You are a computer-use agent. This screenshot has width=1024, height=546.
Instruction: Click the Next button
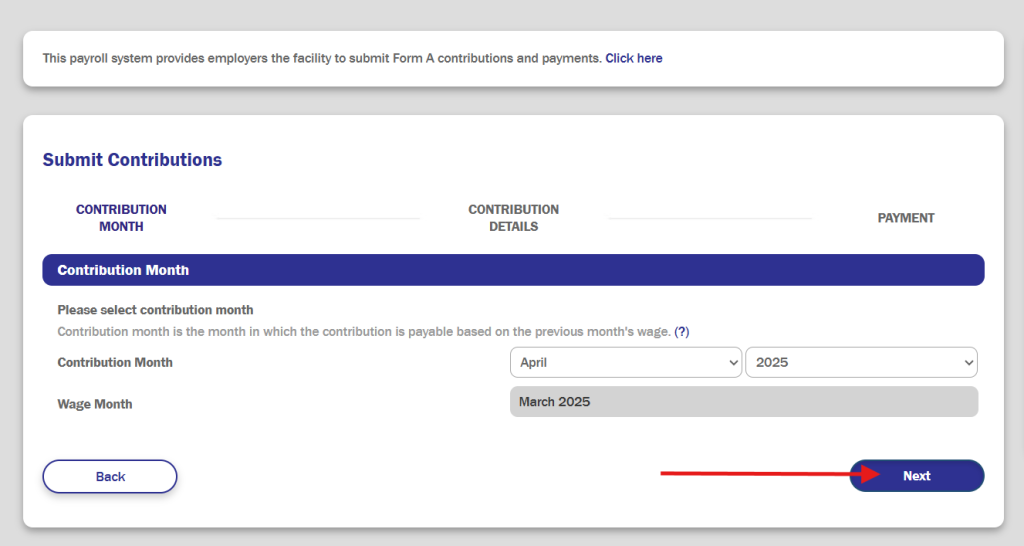[917, 476]
